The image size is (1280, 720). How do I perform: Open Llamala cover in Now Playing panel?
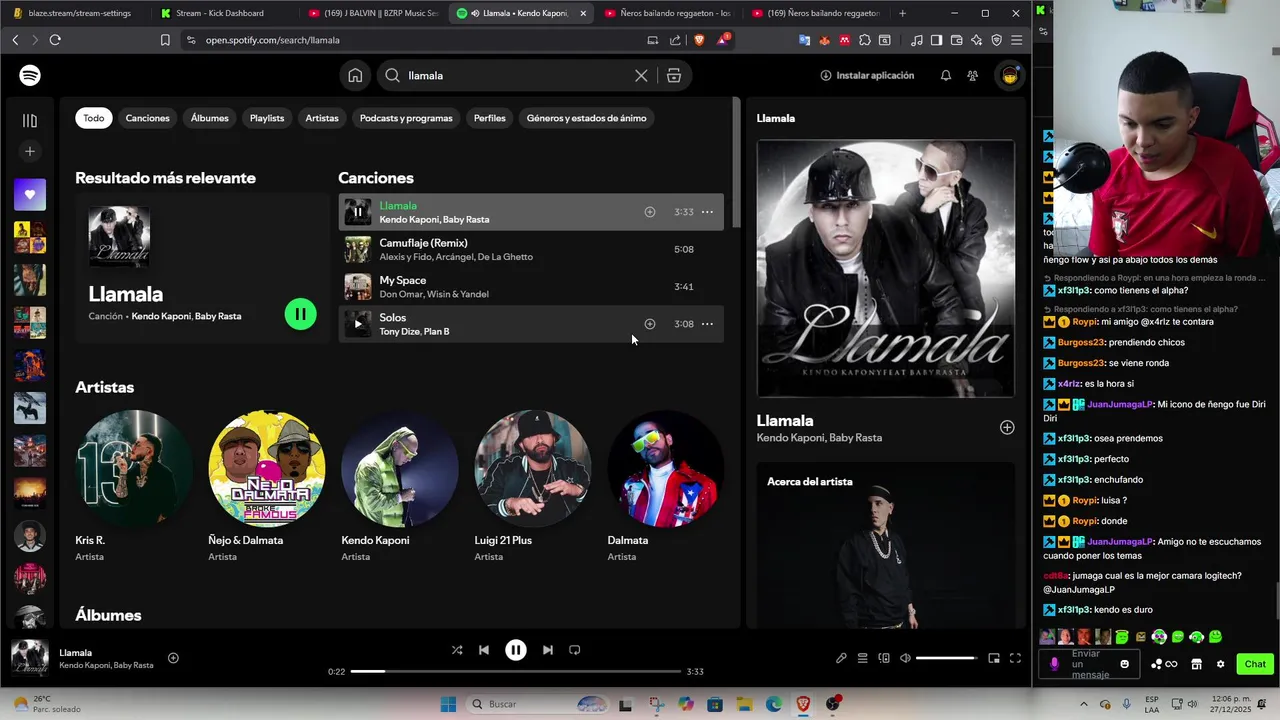886,268
